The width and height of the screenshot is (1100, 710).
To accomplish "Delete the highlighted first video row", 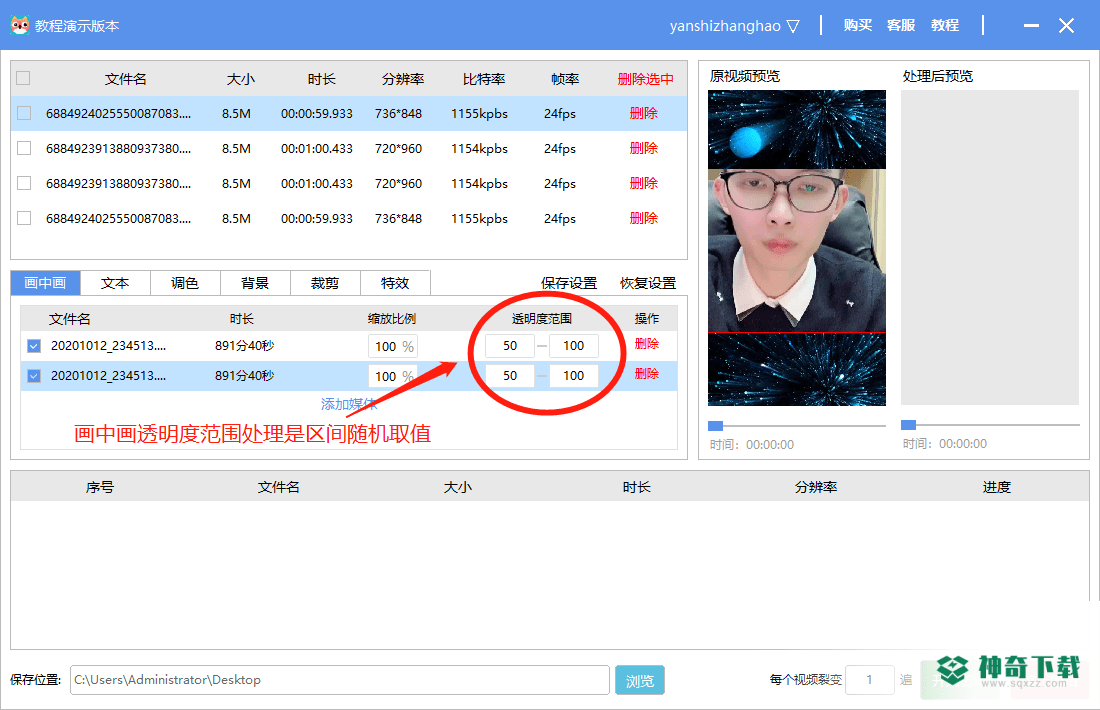I will [x=643, y=113].
